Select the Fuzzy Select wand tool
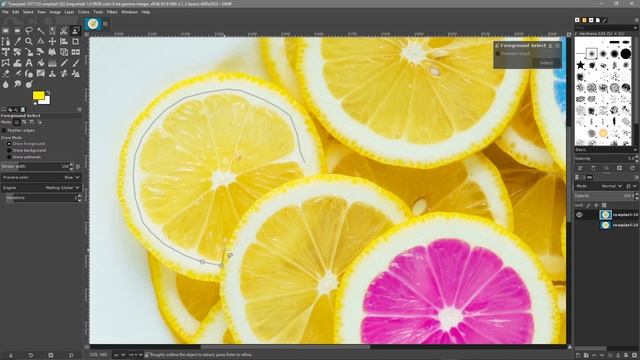The image size is (640, 360). pyautogui.click(x=41, y=31)
